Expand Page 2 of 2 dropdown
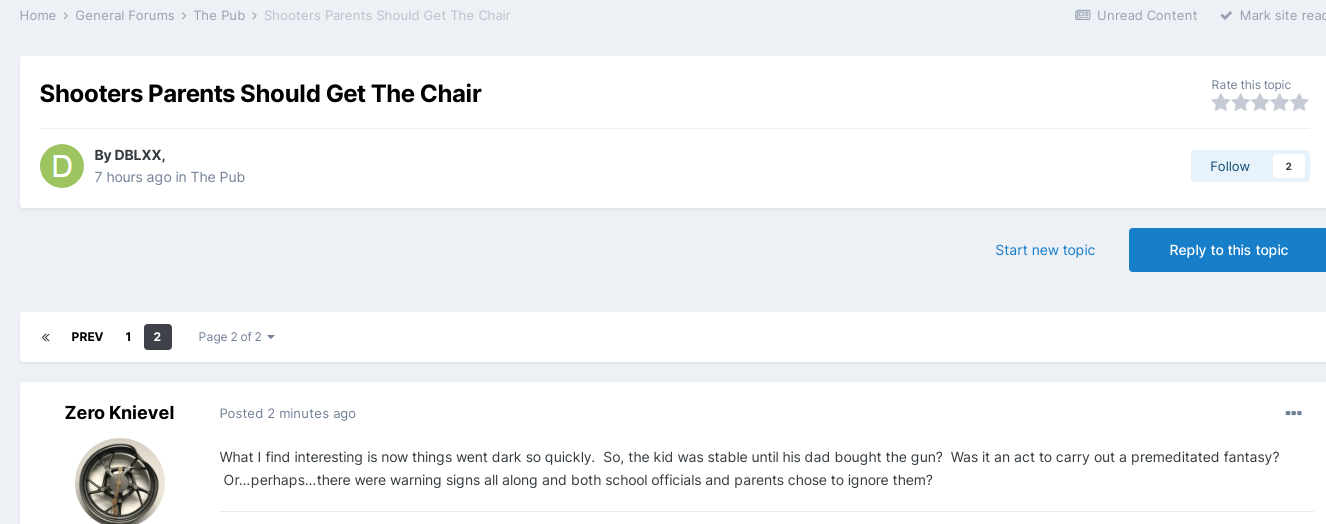 (236, 337)
